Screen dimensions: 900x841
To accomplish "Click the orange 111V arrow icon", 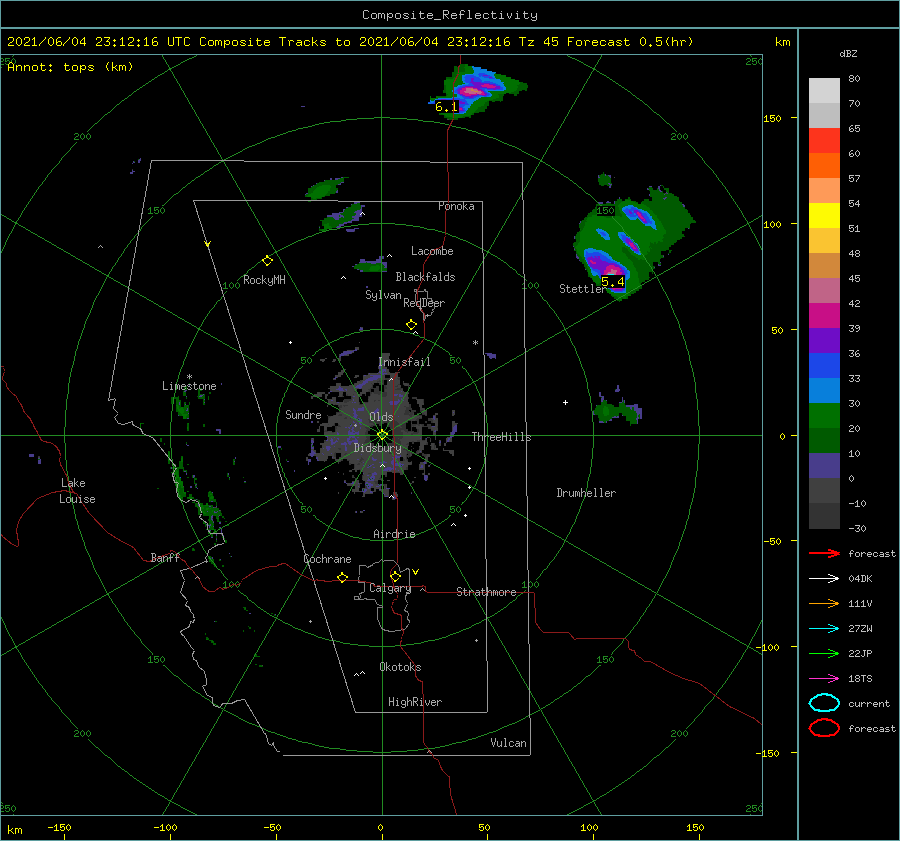I will (x=824, y=603).
